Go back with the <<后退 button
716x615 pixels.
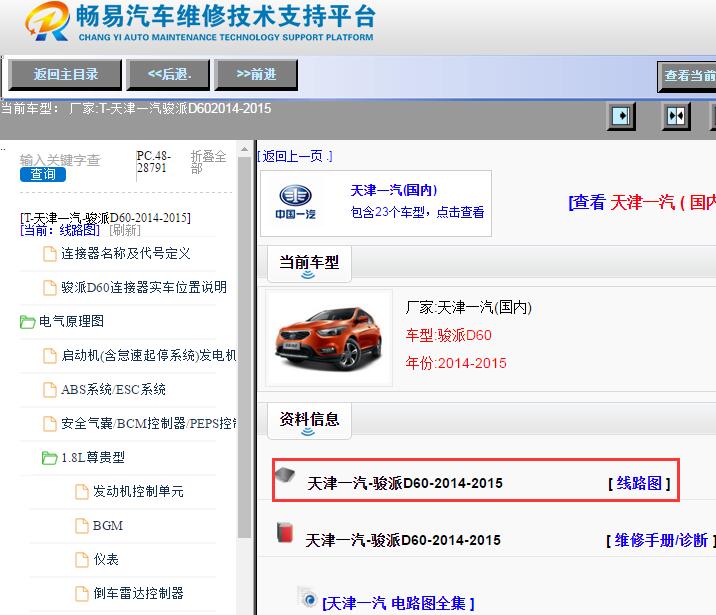coord(168,74)
